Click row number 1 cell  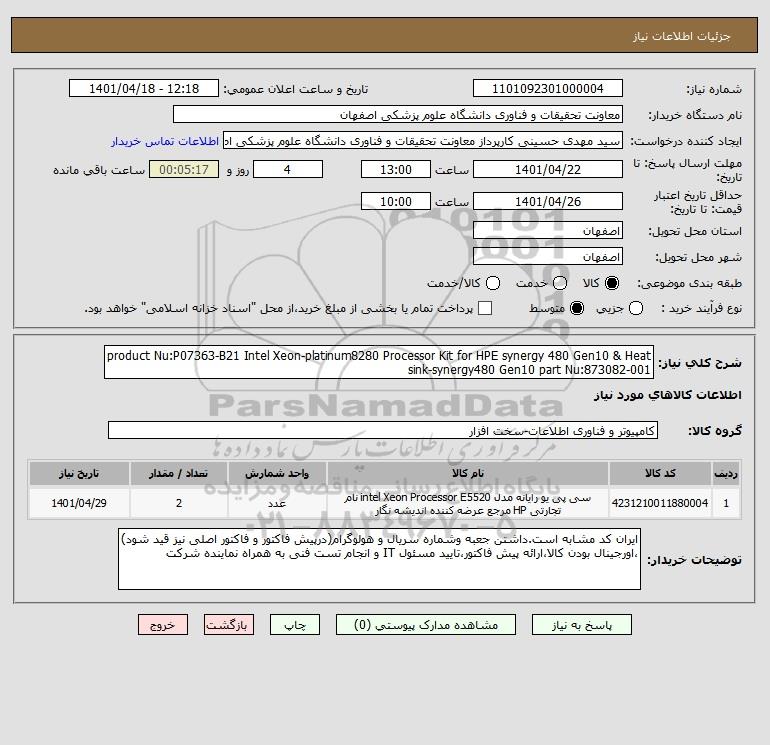click(x=726, y=503)
